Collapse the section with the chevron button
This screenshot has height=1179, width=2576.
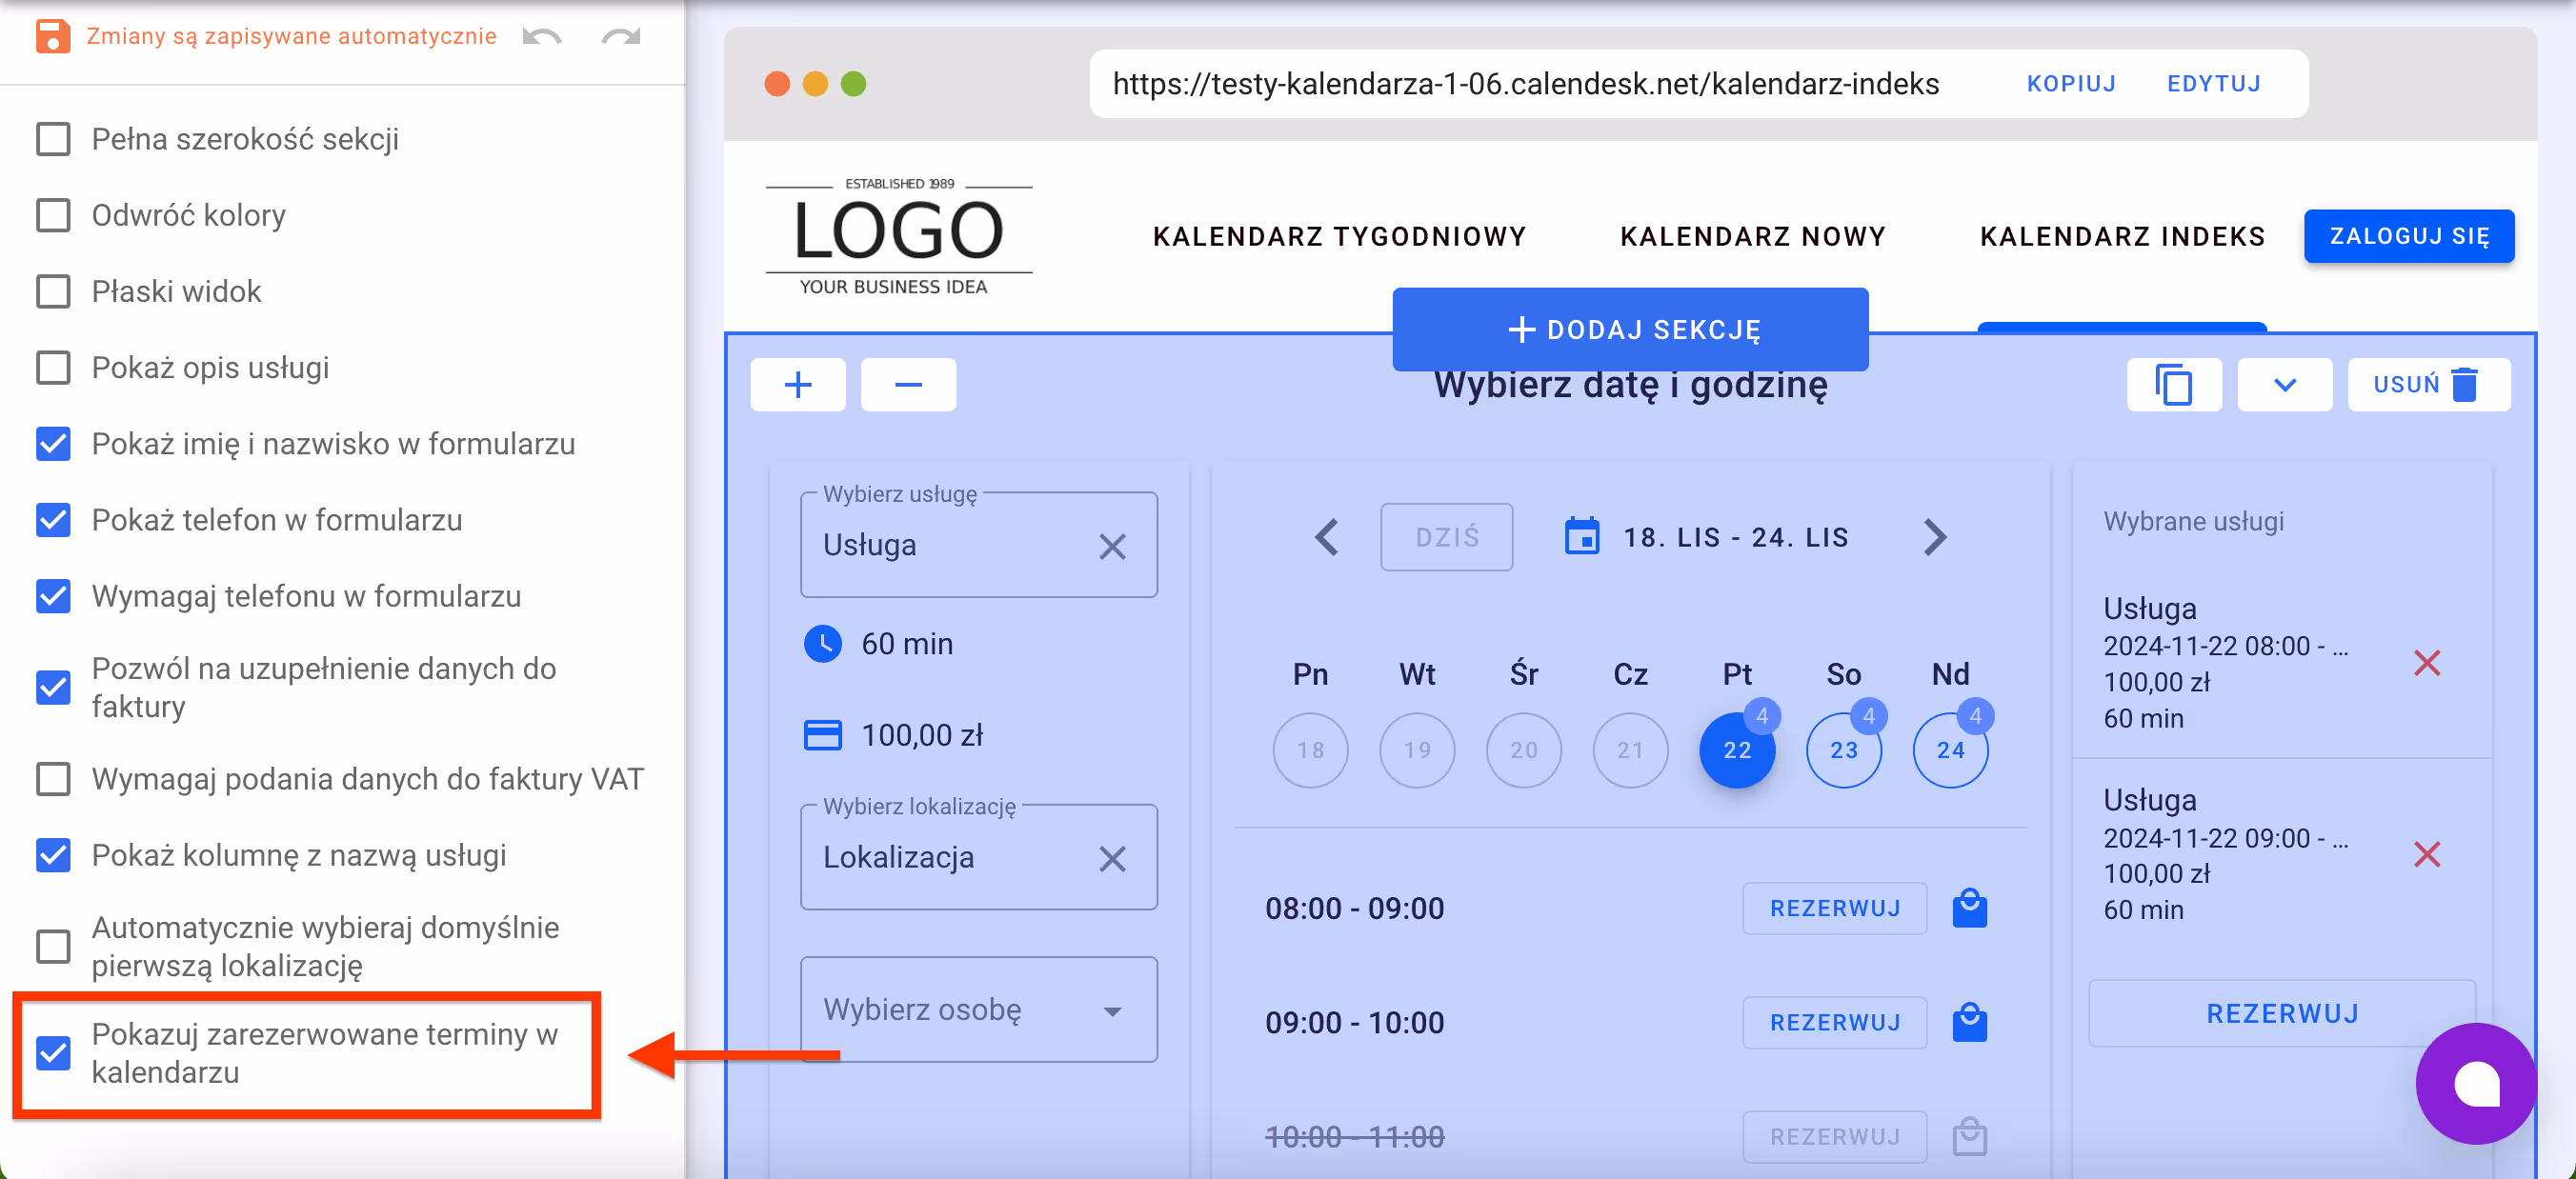(2284, 384)
